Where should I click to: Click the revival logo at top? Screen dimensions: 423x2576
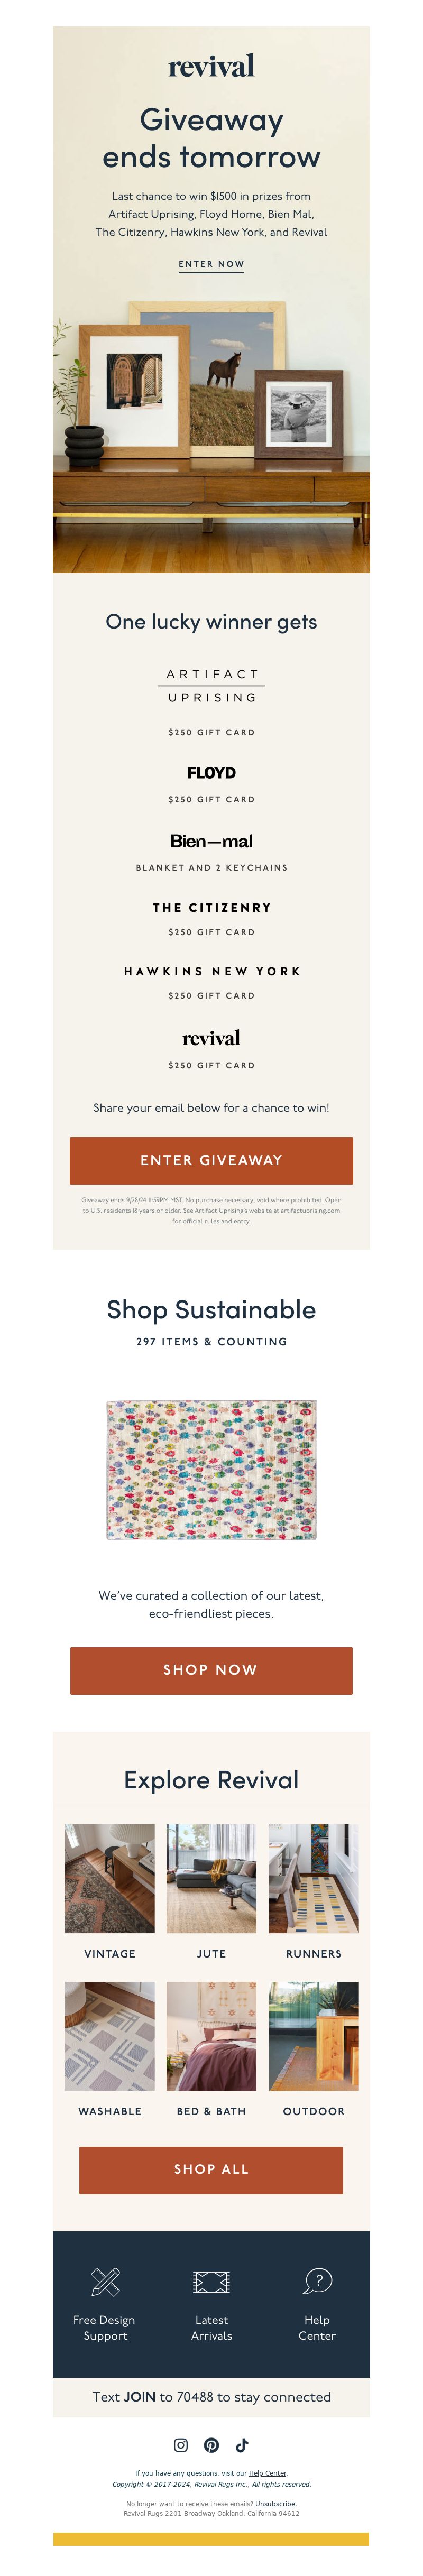(x=211, y=66)
